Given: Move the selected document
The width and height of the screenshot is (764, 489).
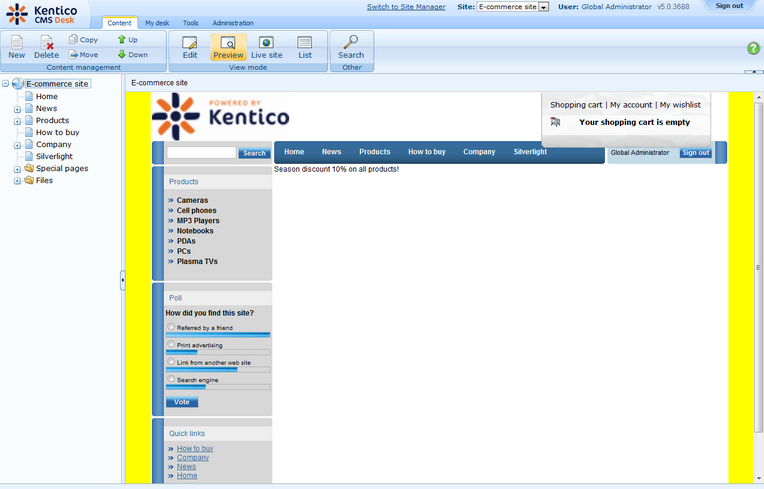Looking at the screenshot, I should click(x=83, y=55).
